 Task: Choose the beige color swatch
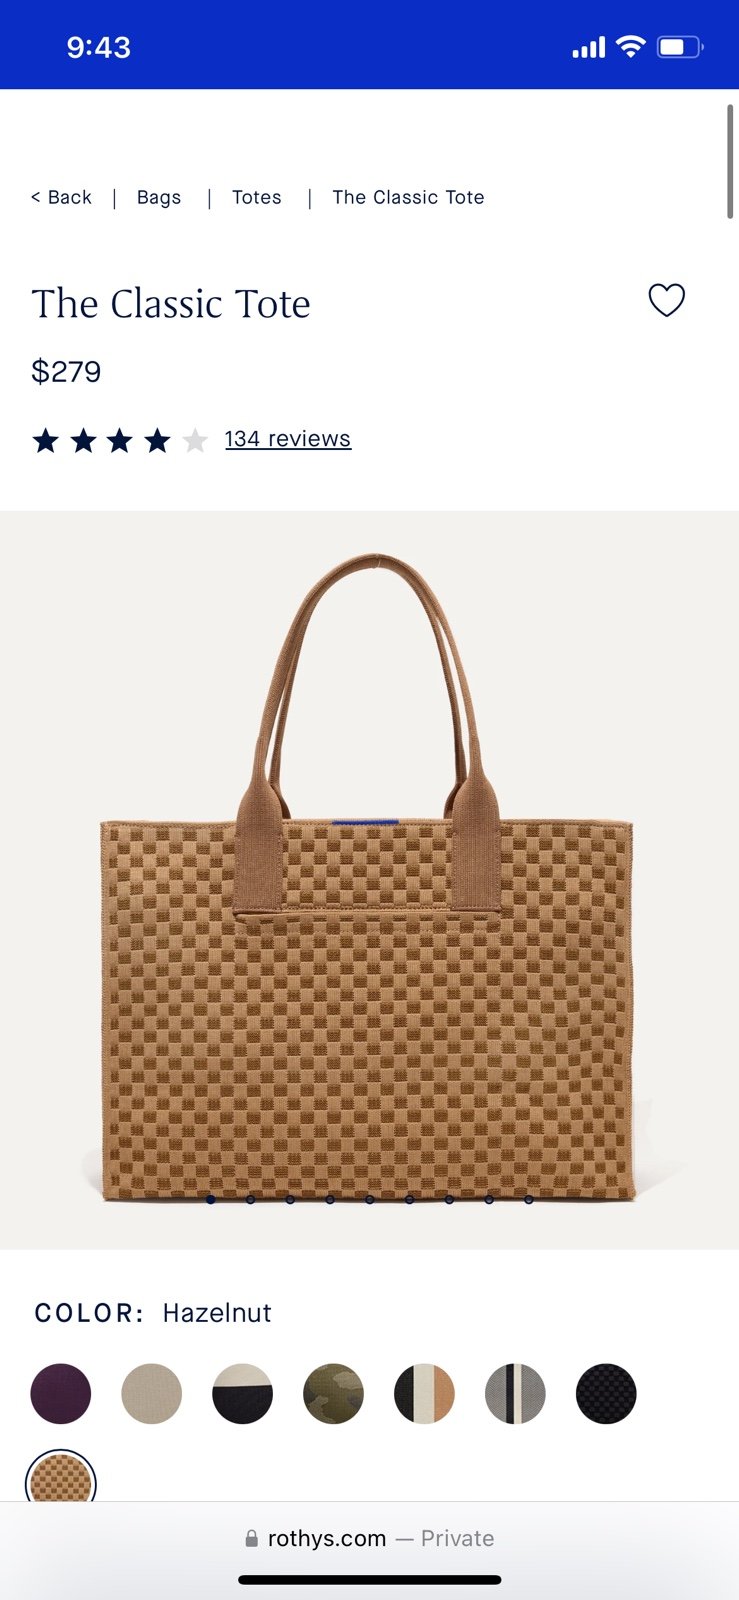(x=152, y=1393)
